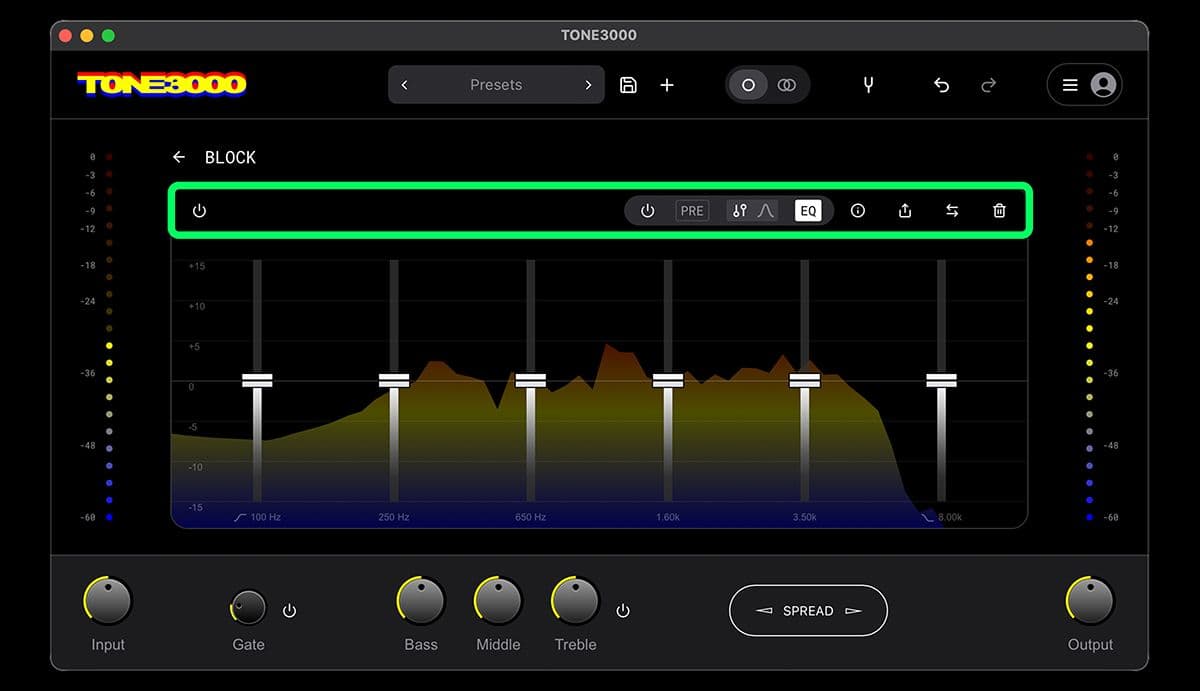1200x691 pixels.
Task: Select stereo overlapping-circles mode
Action: click(x=787, y=85)
